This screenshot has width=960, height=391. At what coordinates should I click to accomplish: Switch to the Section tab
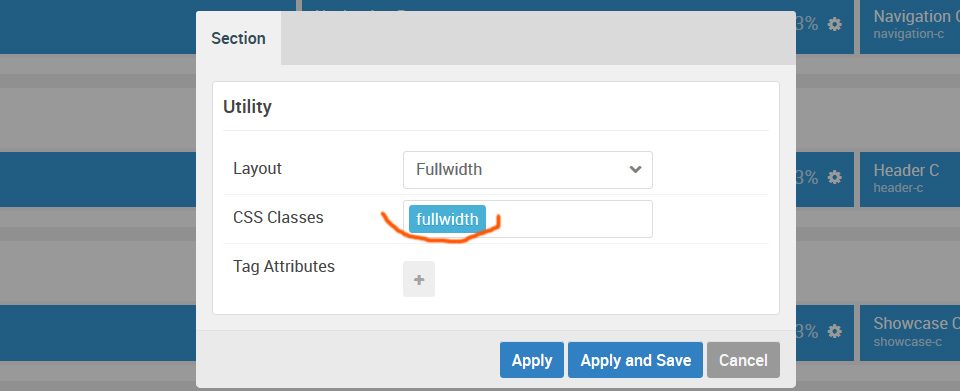point(239,39)
